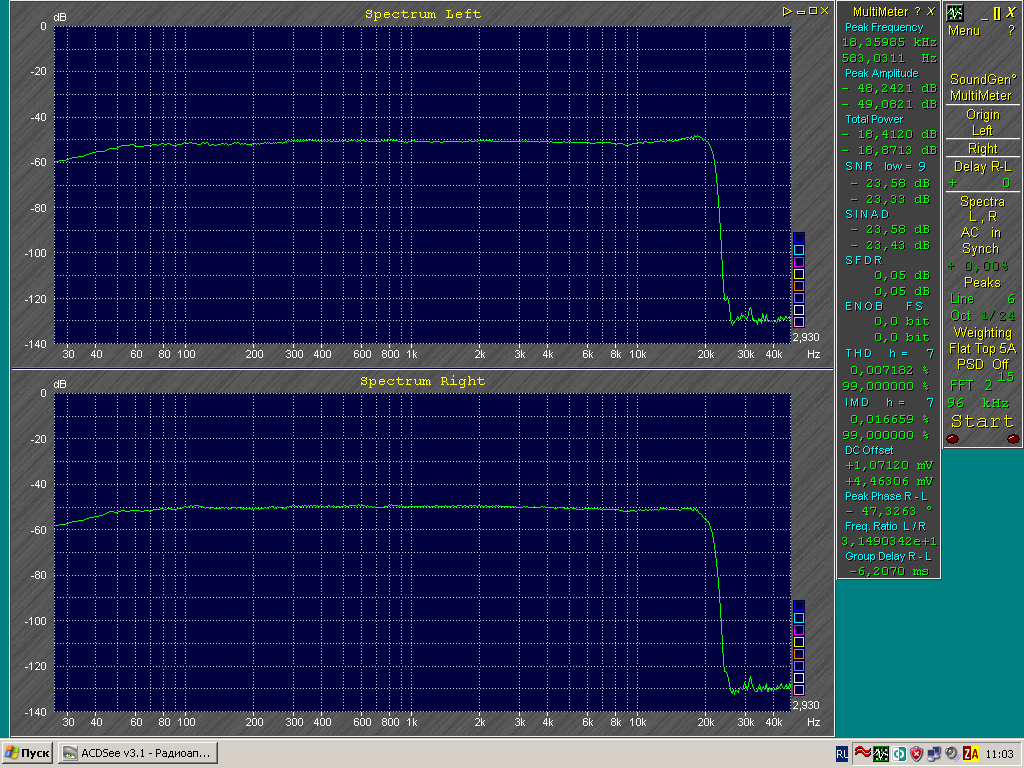1024x768 pixels.
Task: Toggle the PSD Off setting
Action: pos(981,364)
